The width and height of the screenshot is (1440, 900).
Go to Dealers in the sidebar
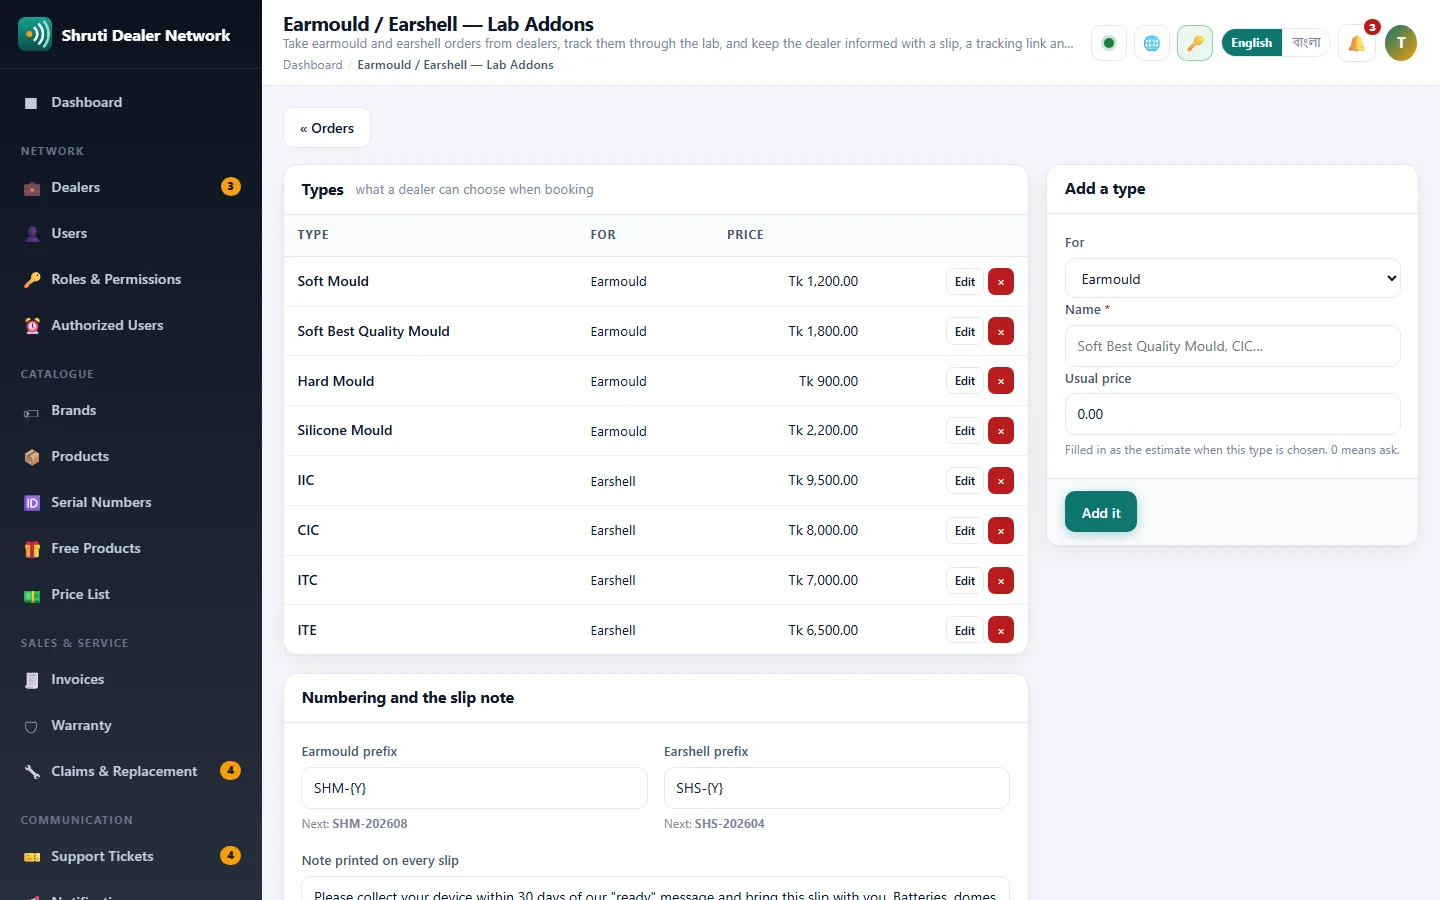[x=131, y=188]
